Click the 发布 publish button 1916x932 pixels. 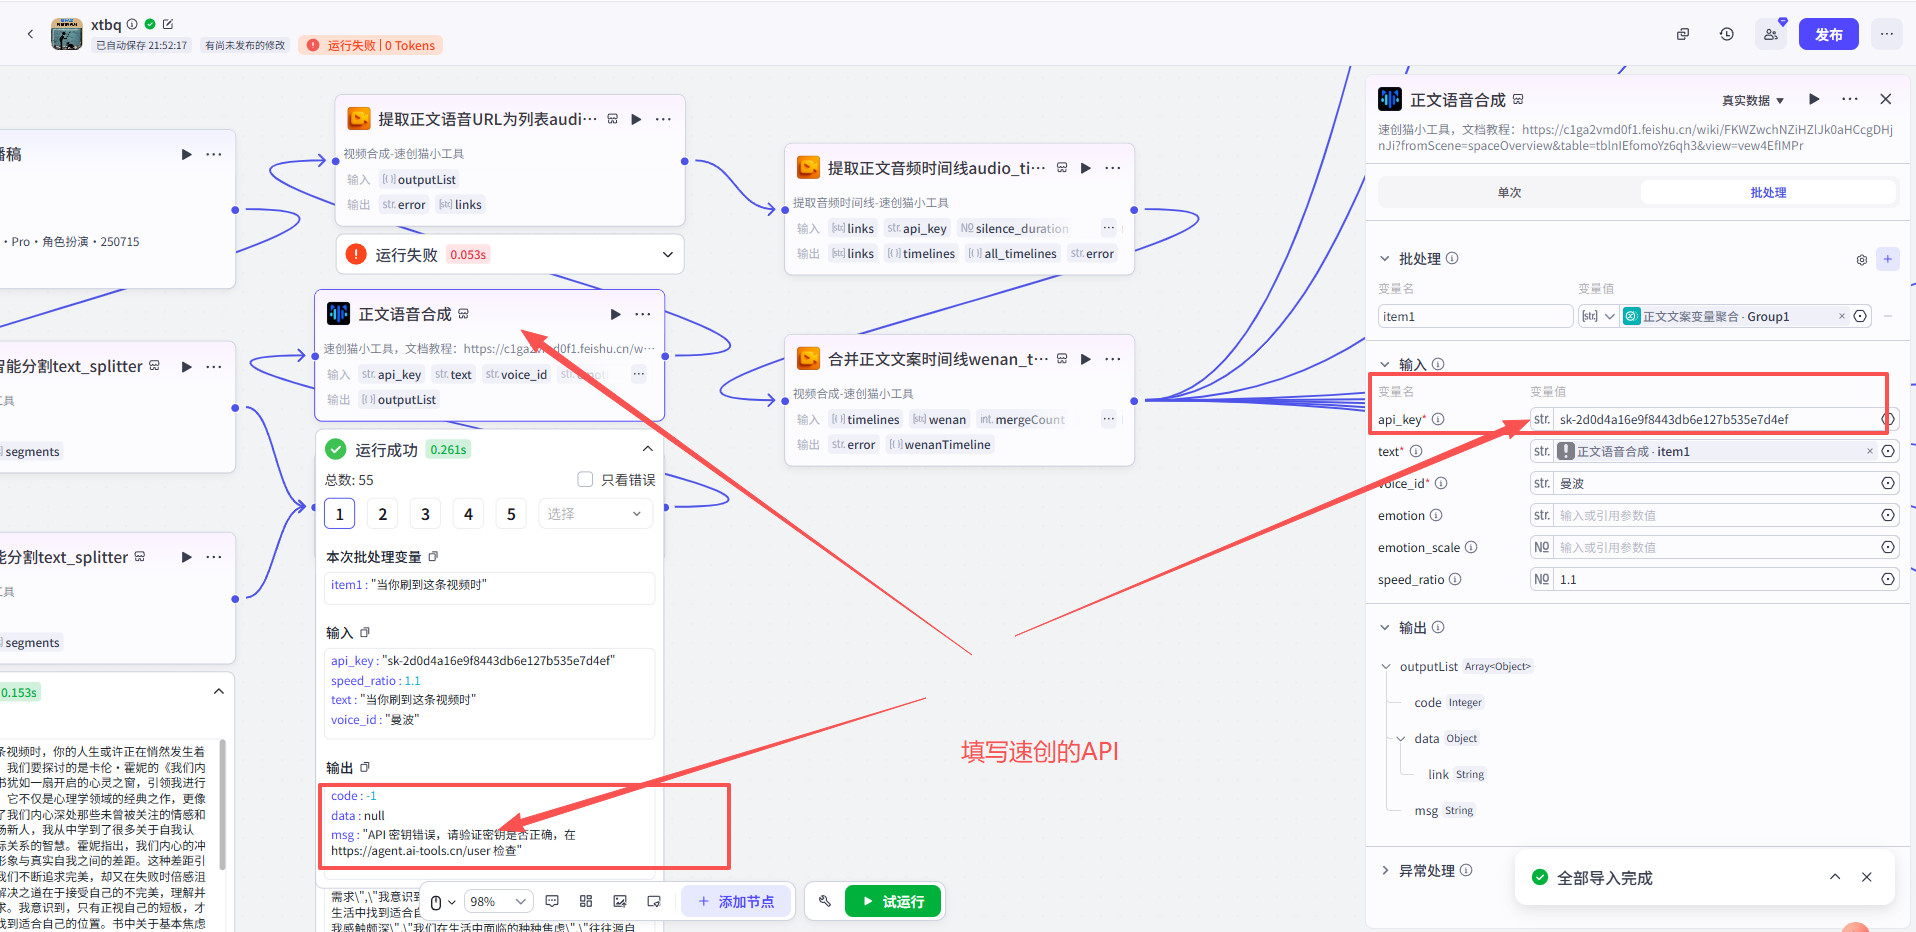(1828, 34)
